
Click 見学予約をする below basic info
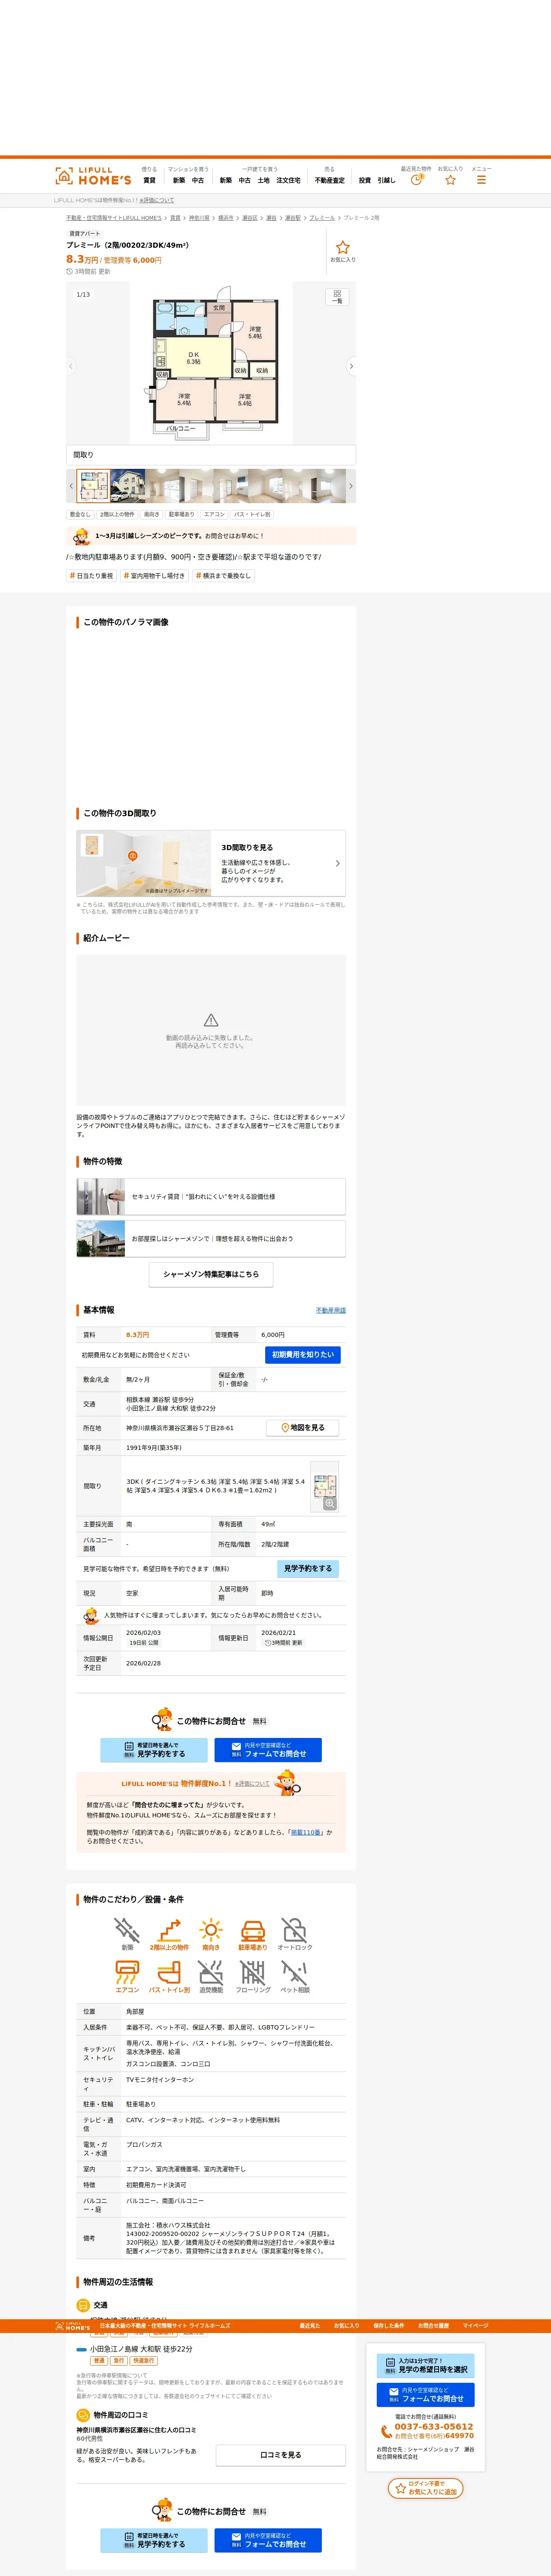coord(154,1750)
